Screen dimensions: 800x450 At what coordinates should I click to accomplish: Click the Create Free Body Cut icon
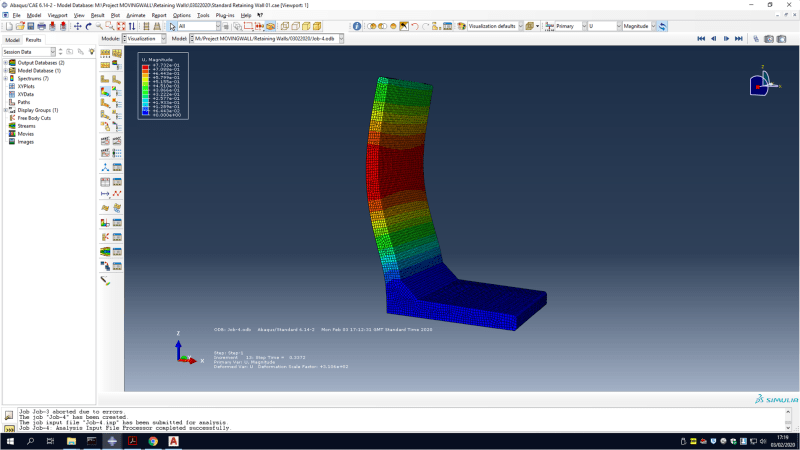[105, 237]
